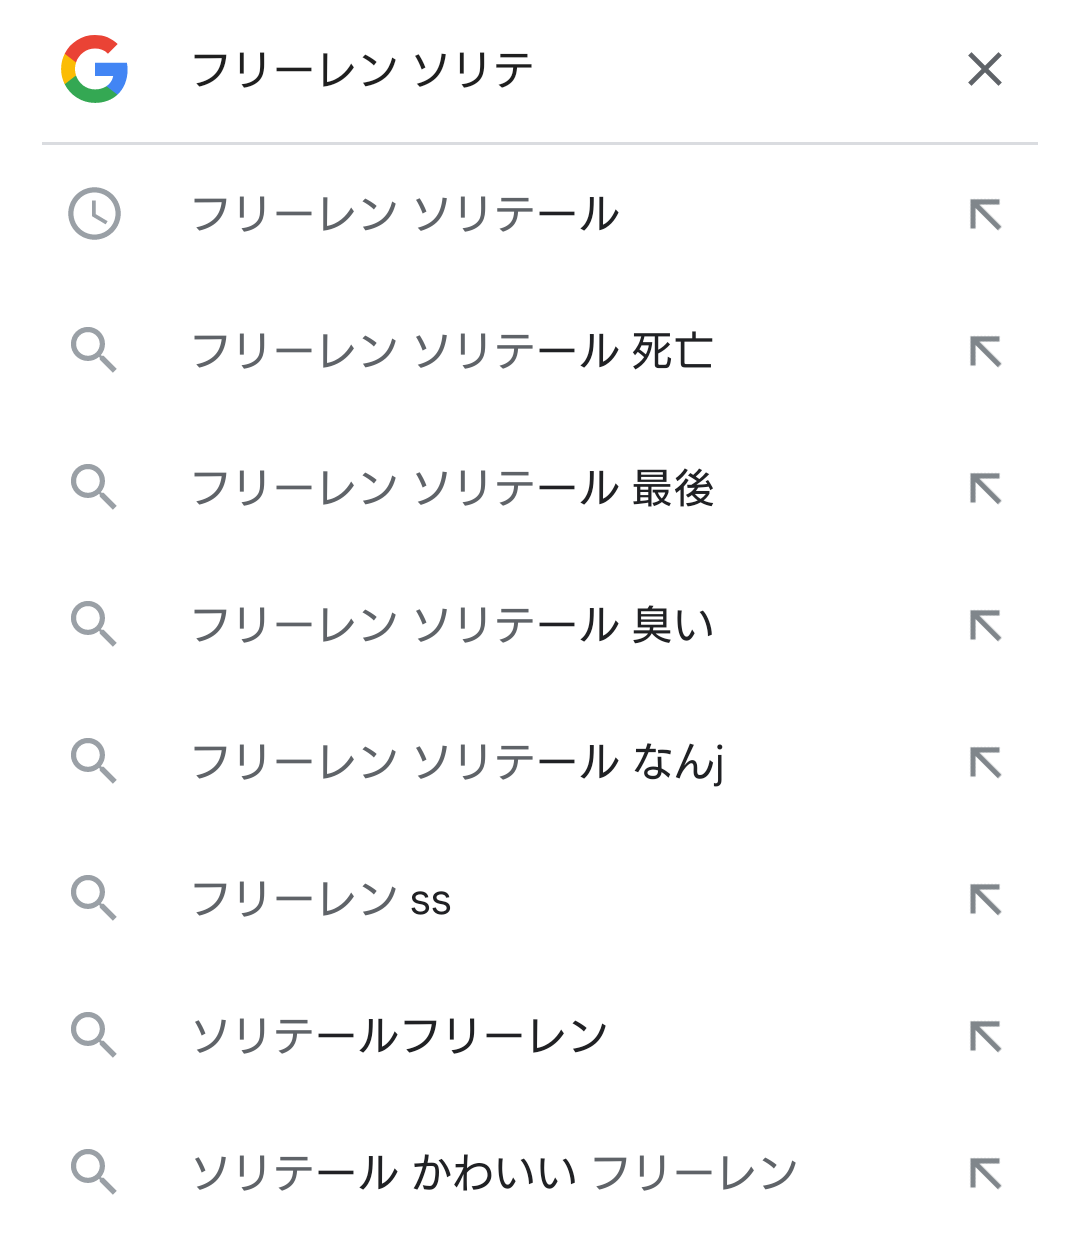Click the search field containing フリーレン ソリテ
This screenshot has width=1080, height=1244.
tap(560, 70)
